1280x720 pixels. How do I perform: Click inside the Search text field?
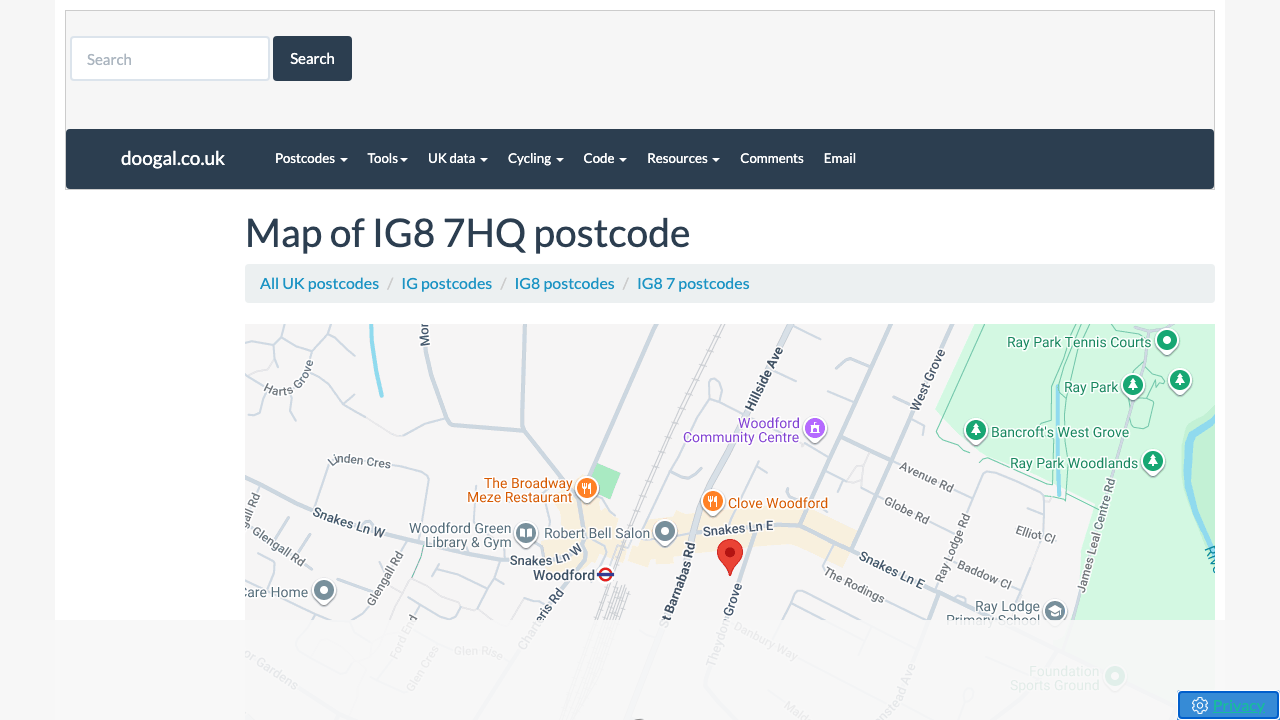click(169, 58)
